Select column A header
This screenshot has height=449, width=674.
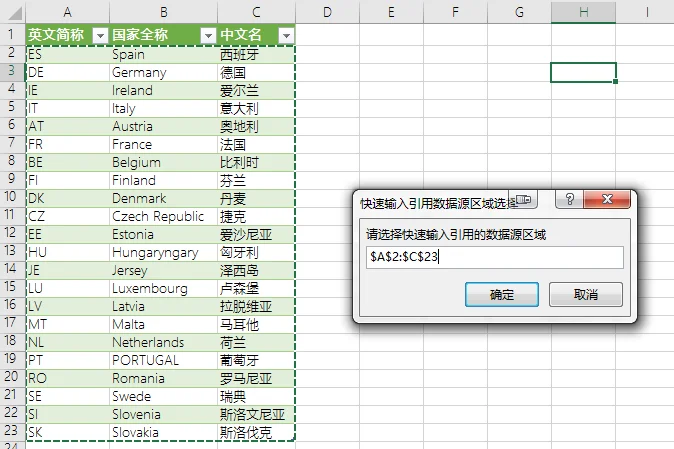click(x=67, y=12)
